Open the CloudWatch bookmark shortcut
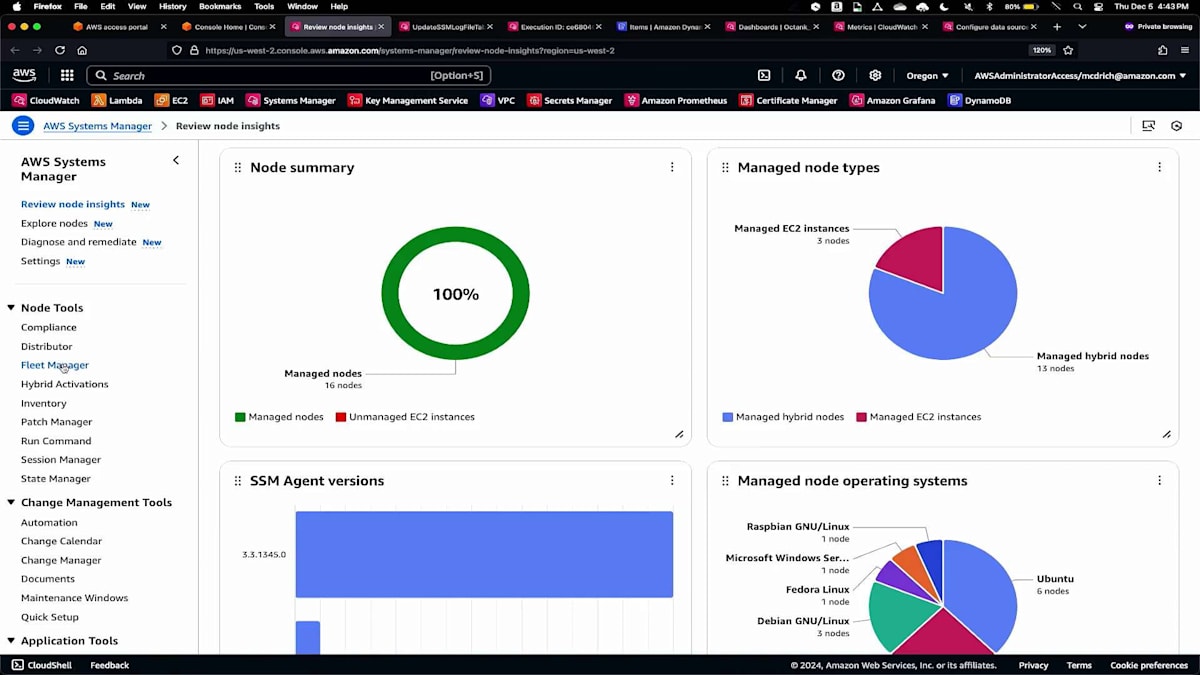This screenshot has height=675, width=1200. [x=46, y=100]
